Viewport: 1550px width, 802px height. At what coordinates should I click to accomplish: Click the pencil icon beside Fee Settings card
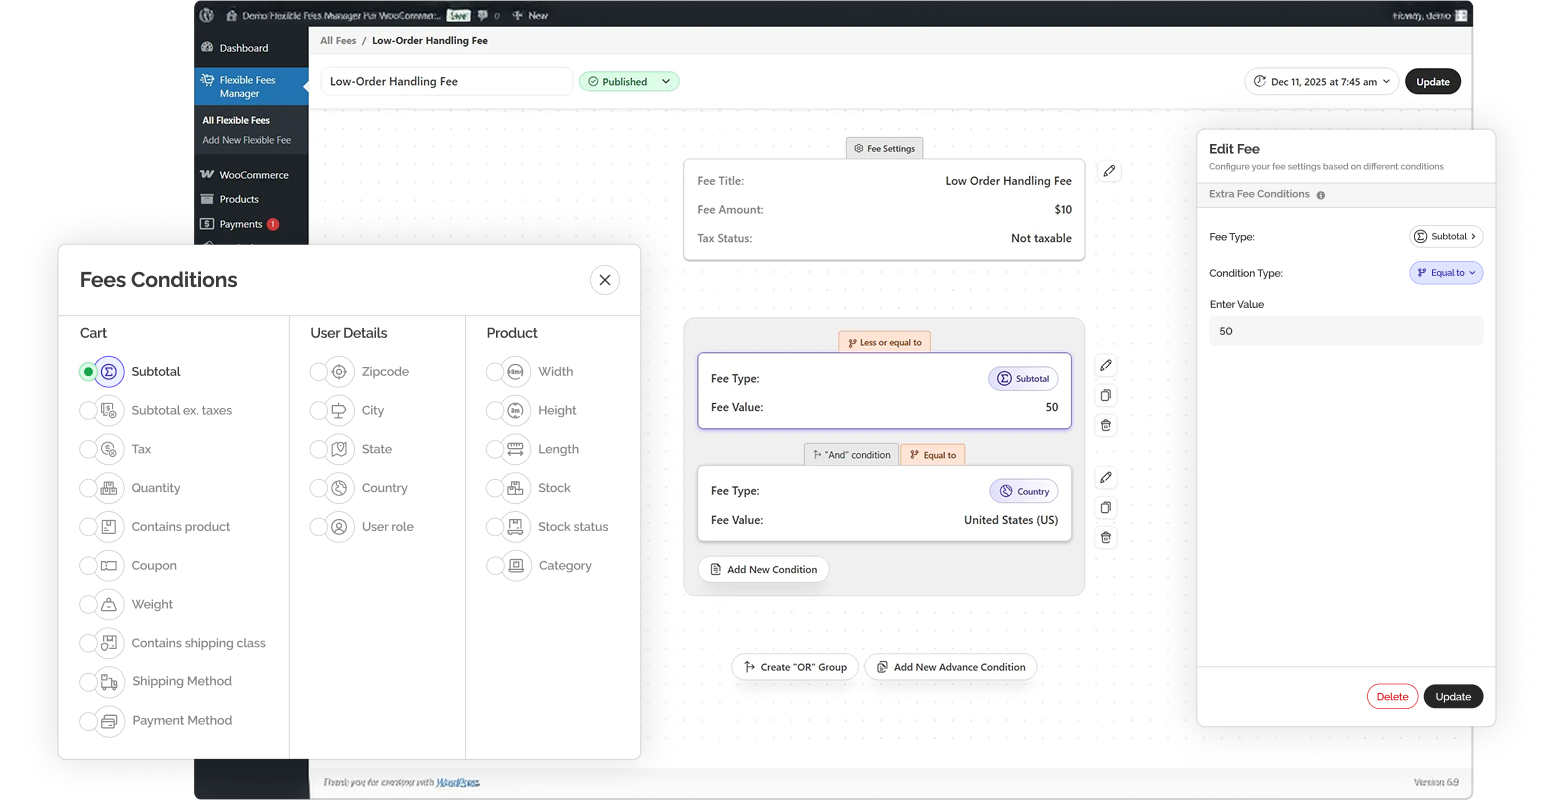(x=1109, y=171)
